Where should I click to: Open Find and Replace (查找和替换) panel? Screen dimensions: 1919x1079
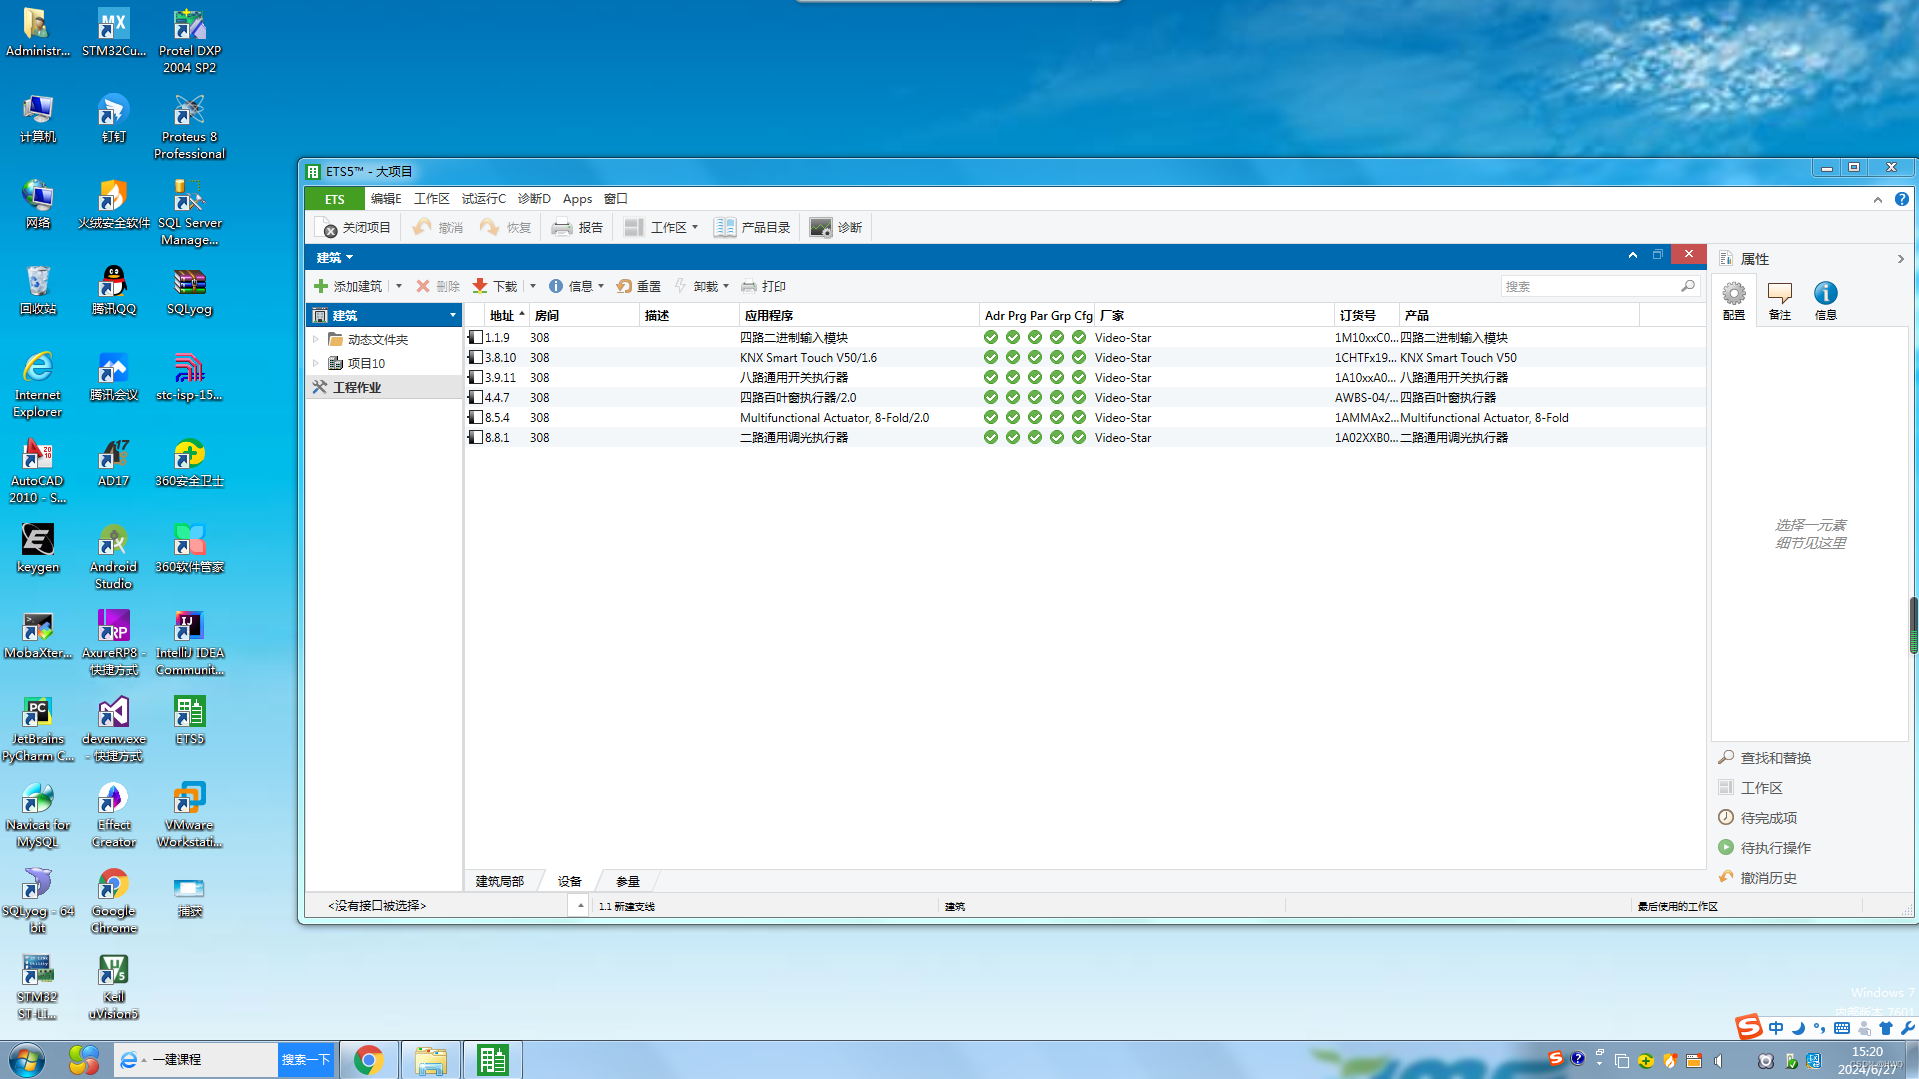pyautogui.click(x=1775, y=758)
